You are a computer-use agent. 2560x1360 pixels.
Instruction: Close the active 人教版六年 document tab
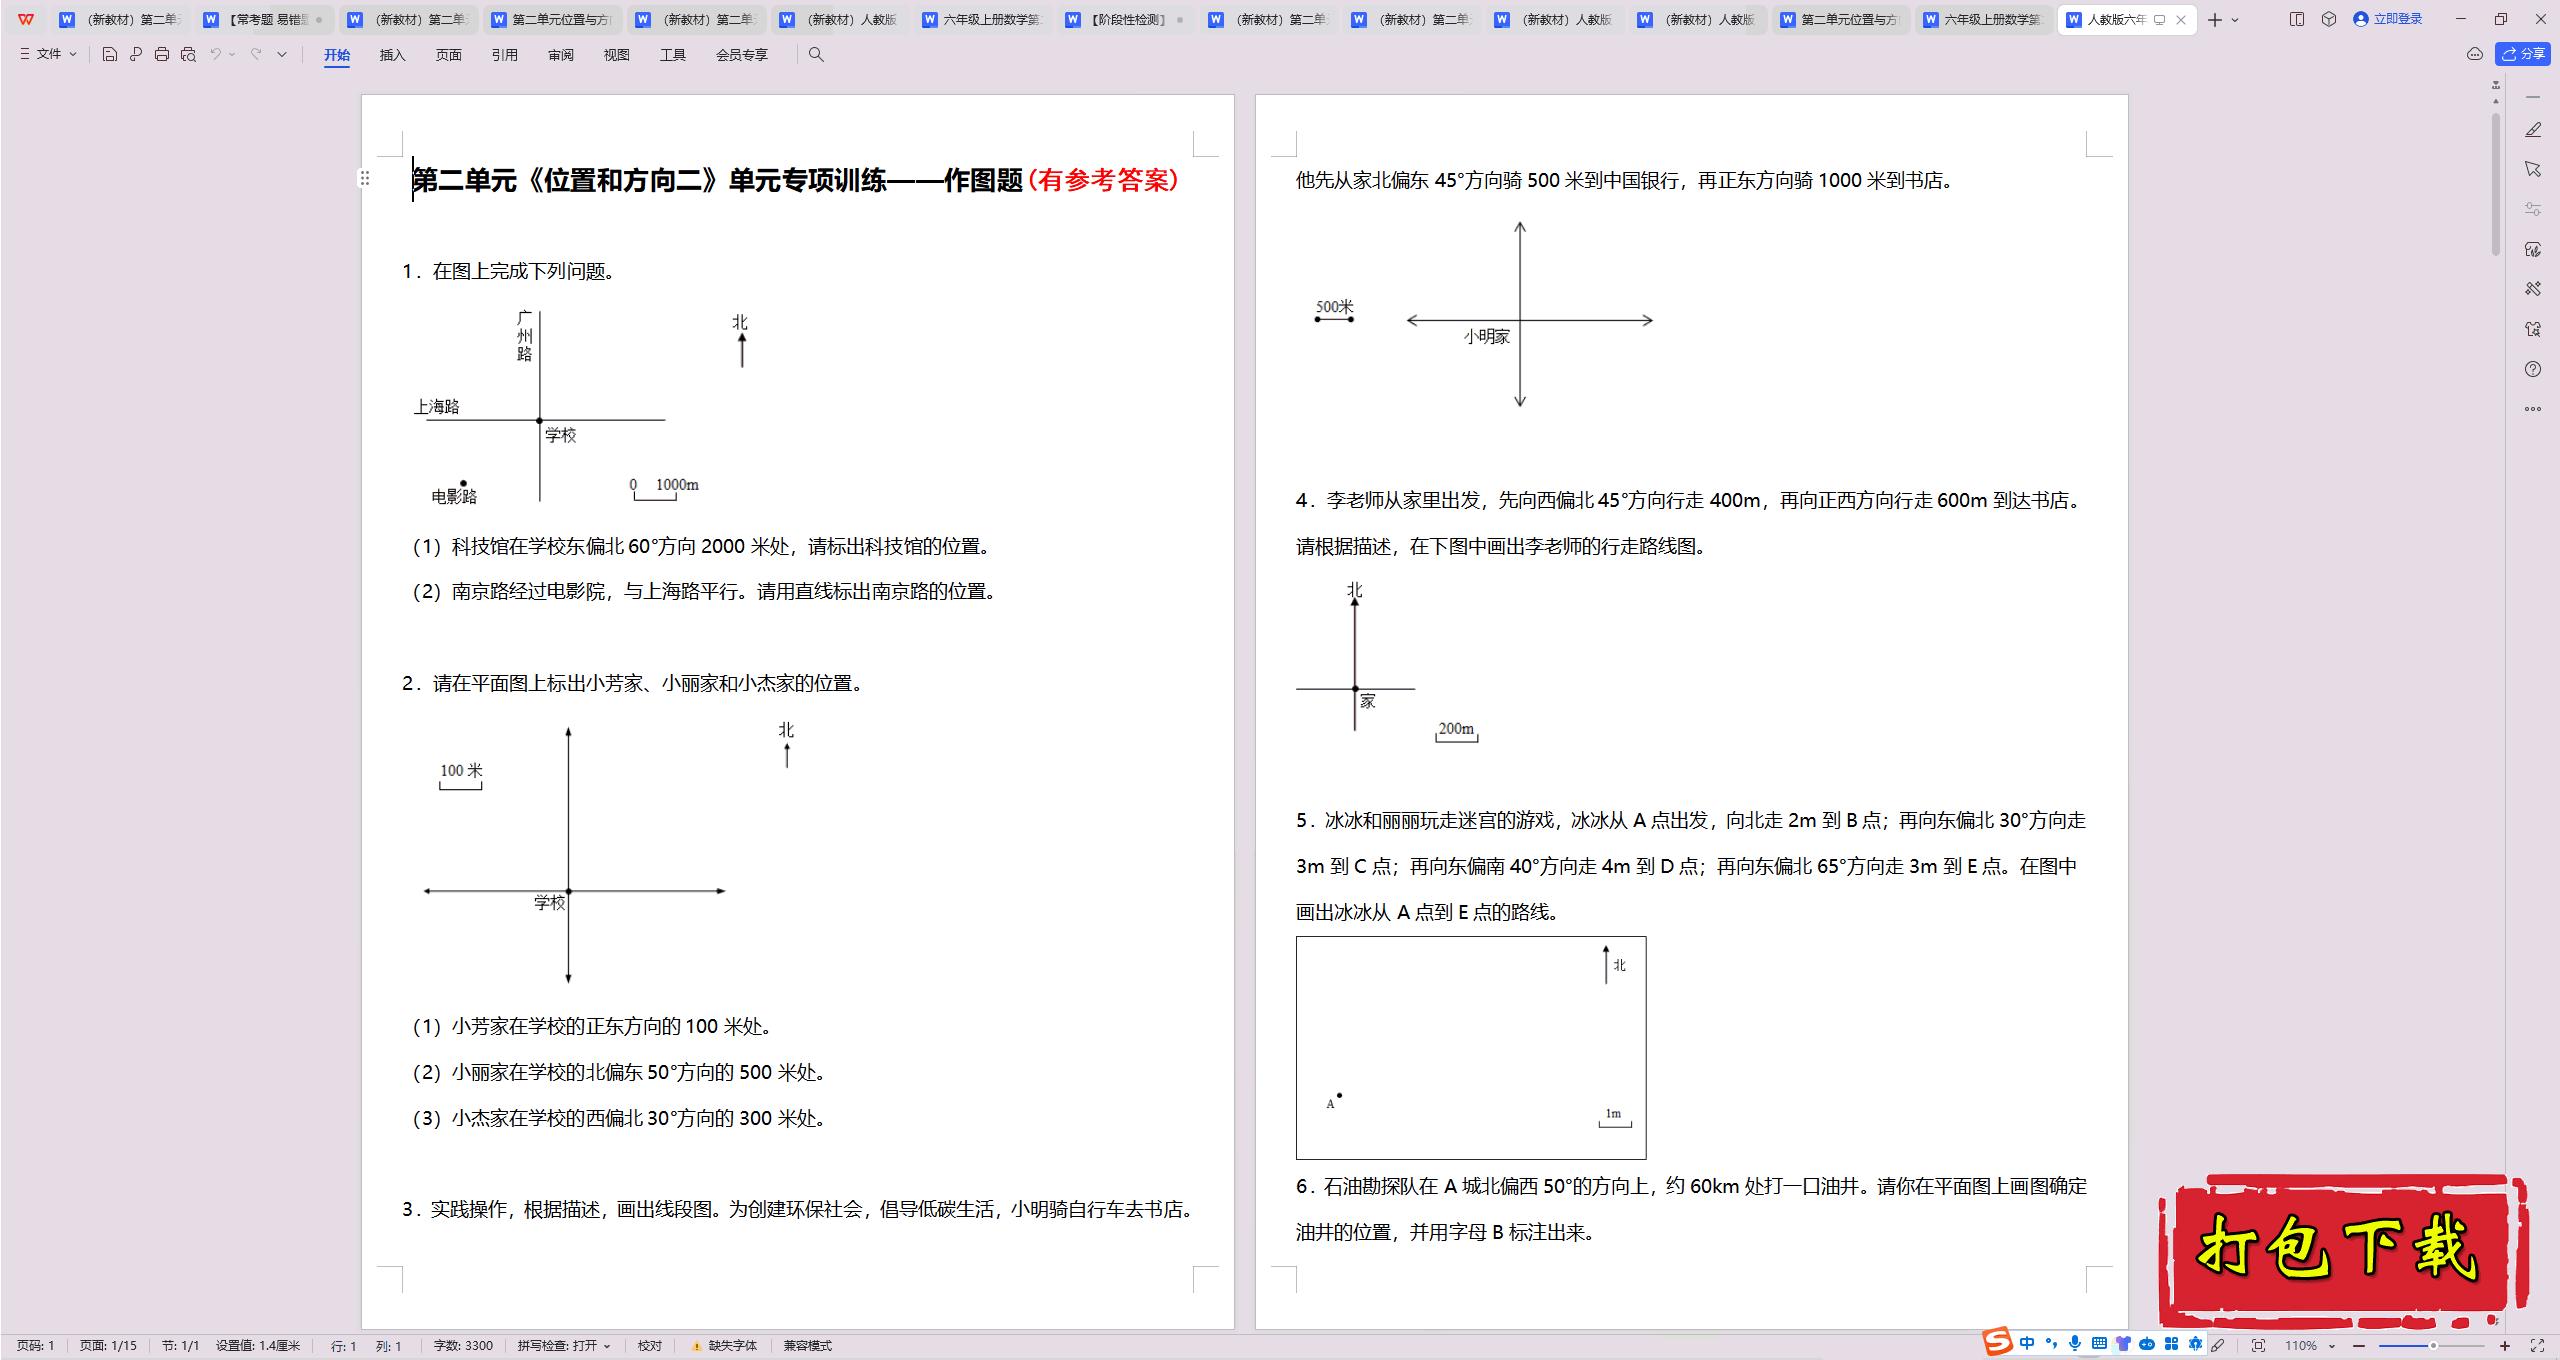click(2181, 20)
